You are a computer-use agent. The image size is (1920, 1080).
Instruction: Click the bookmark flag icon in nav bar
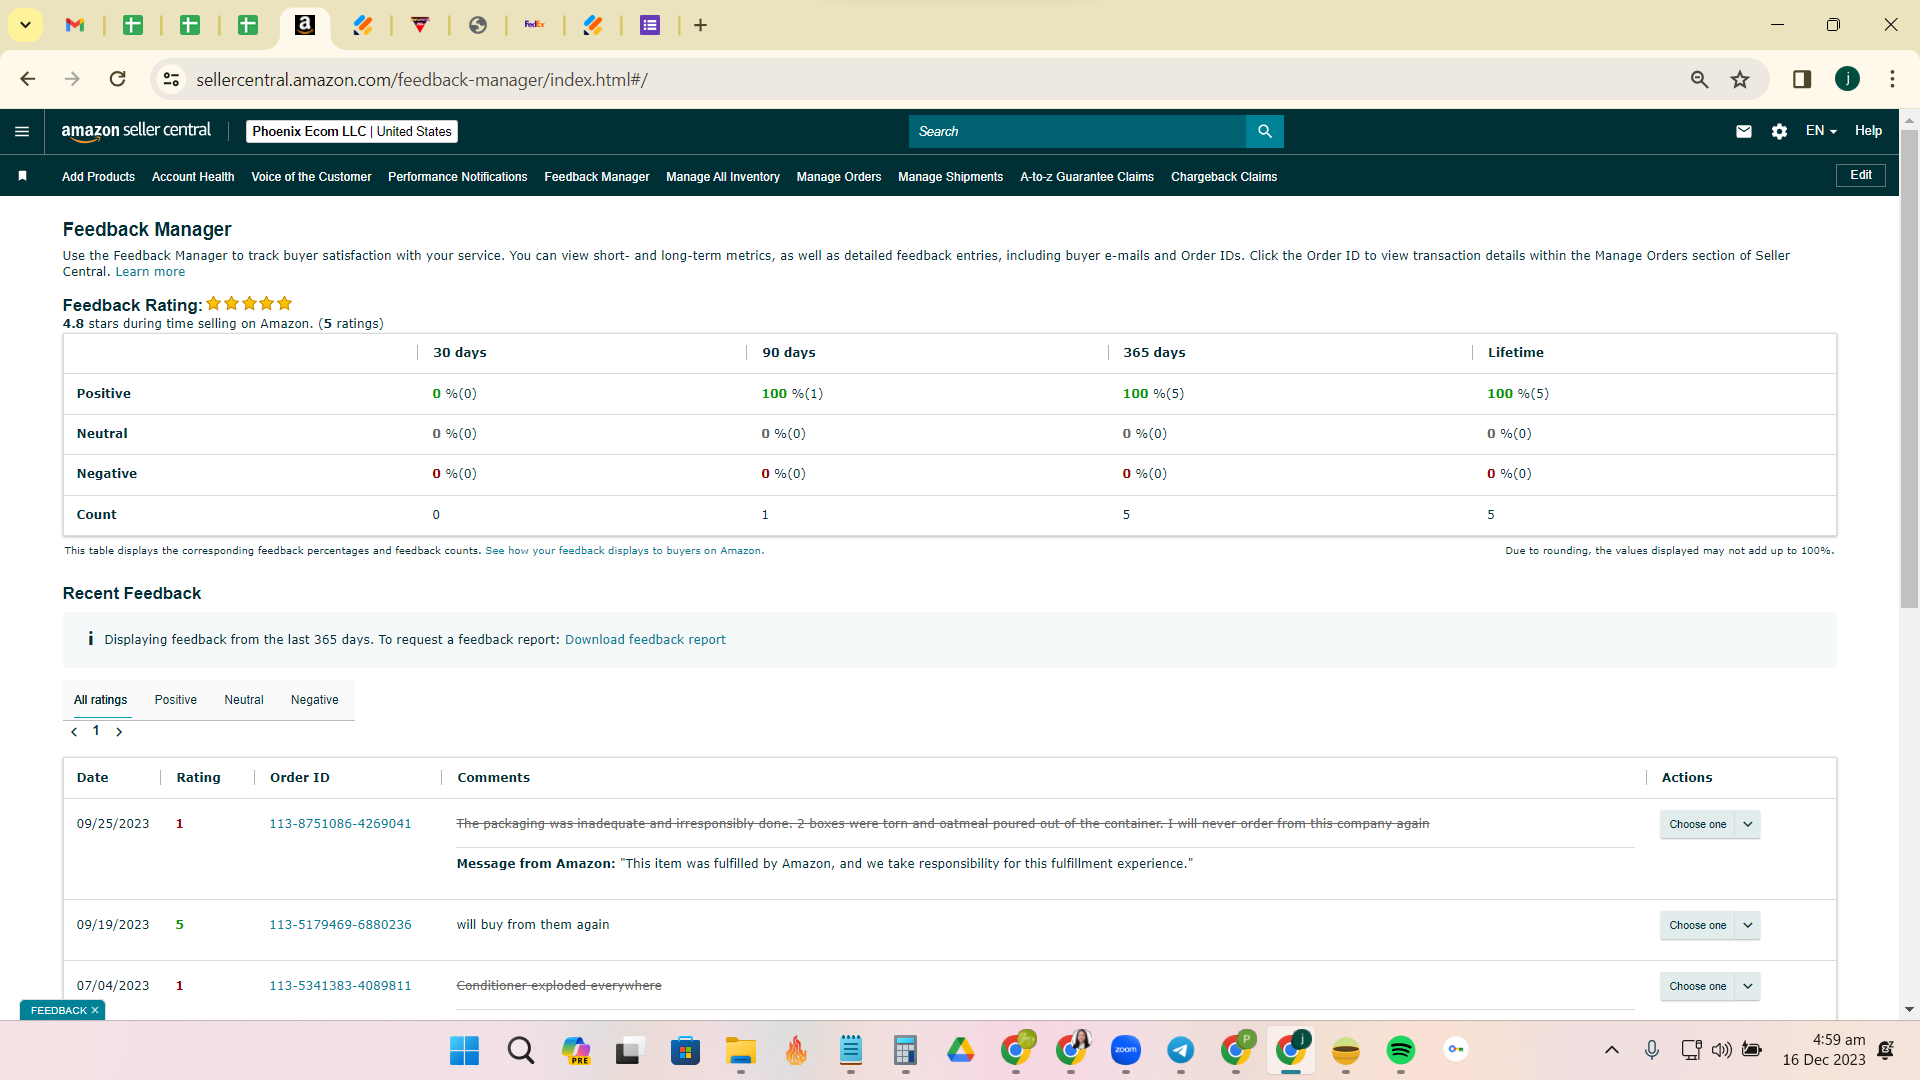click(22, 176)
